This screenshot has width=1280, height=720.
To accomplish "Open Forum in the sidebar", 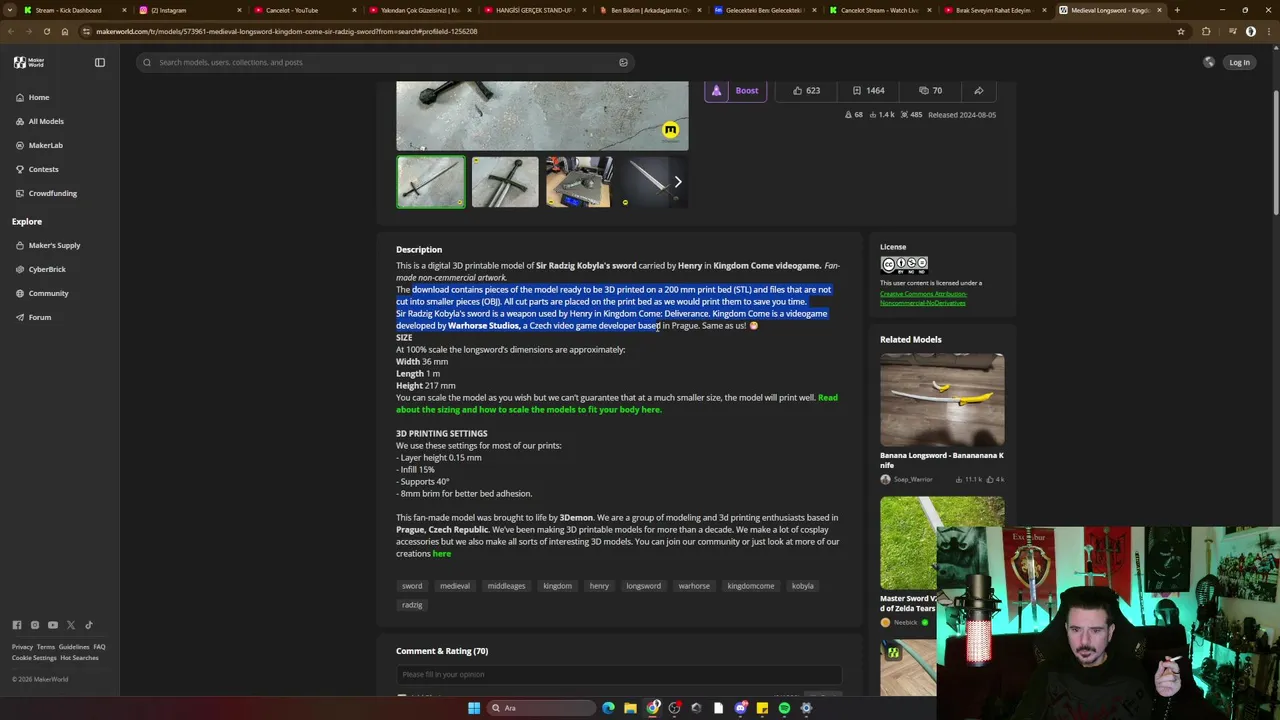I will click(39, 317).
